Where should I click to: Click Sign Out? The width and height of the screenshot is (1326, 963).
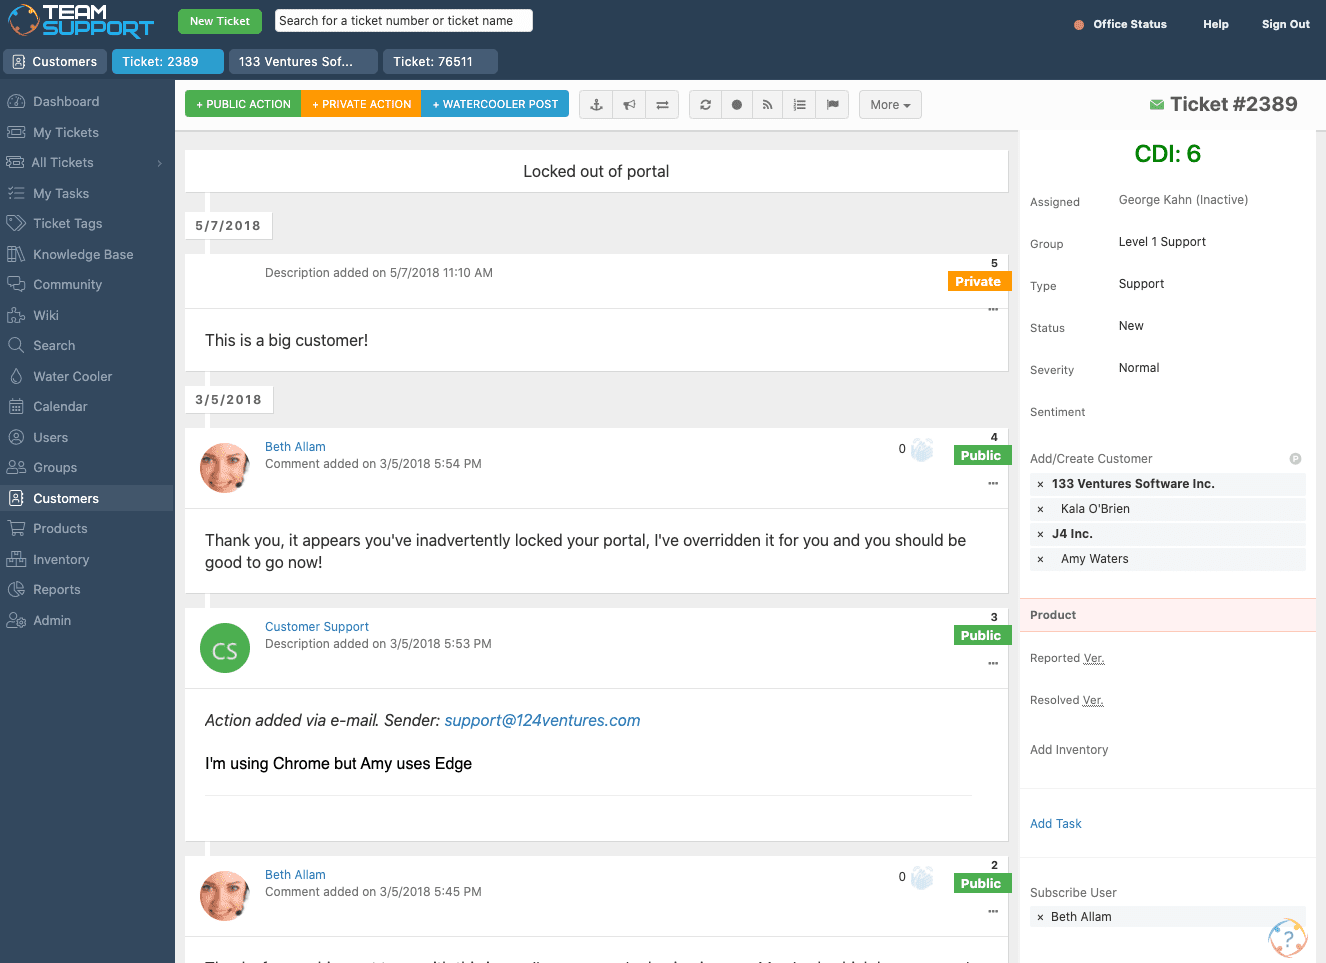pos(1285,24)
